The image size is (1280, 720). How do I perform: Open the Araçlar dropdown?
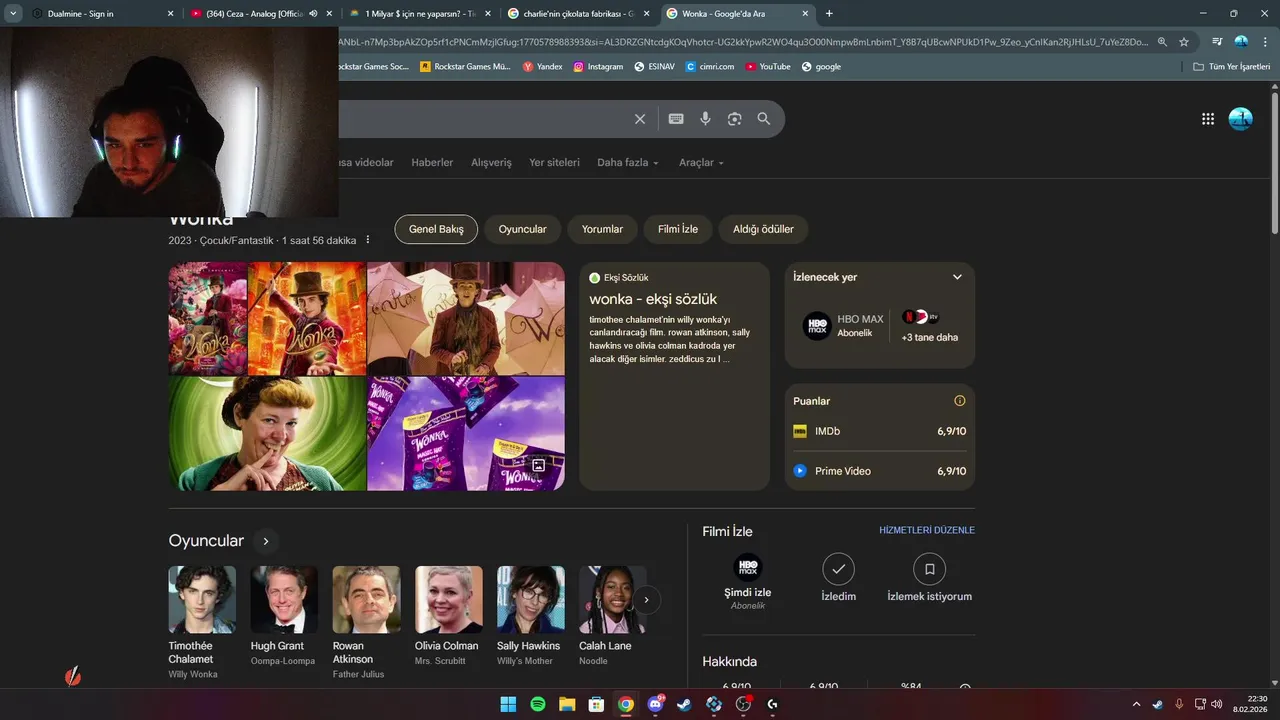point(701,162)
